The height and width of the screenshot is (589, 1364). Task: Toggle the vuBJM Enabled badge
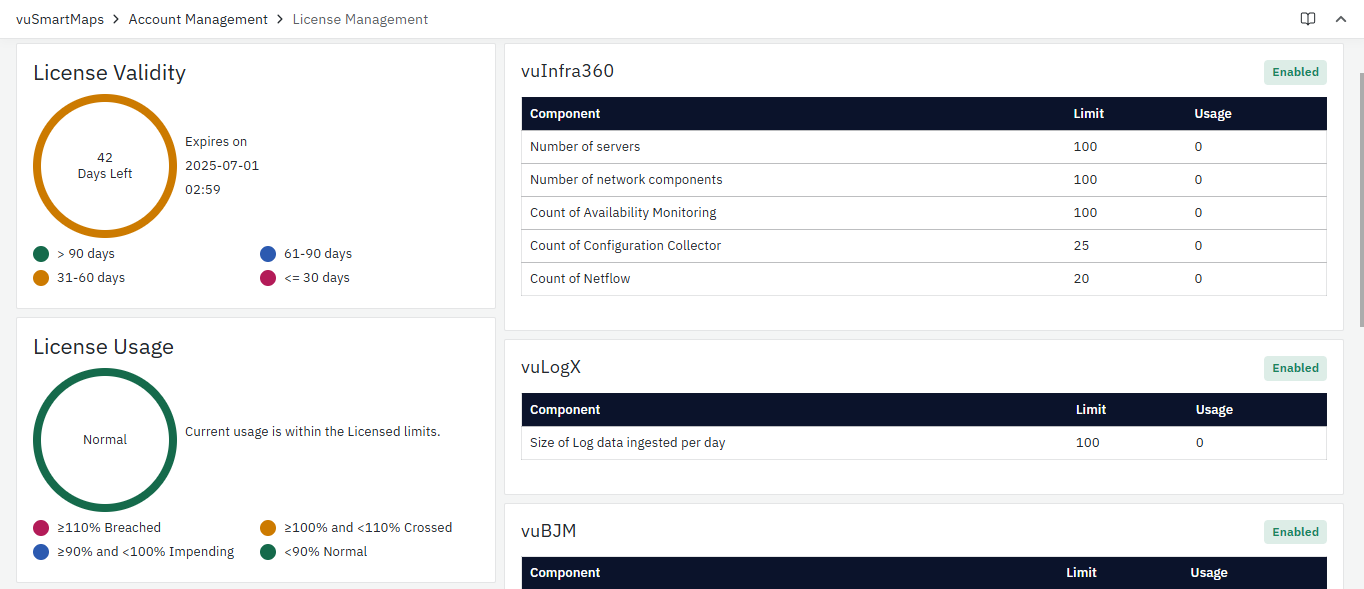(x=1295, y=532)
